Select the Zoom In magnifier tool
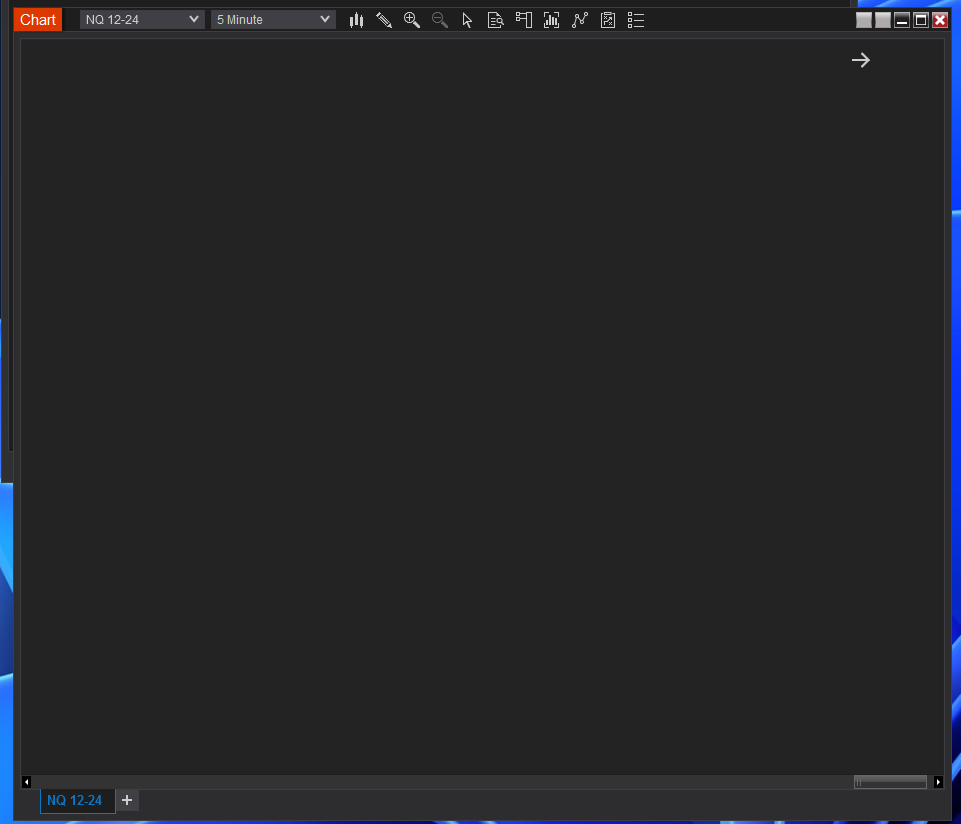Screen dimensions: 961x824 (412, 20)
